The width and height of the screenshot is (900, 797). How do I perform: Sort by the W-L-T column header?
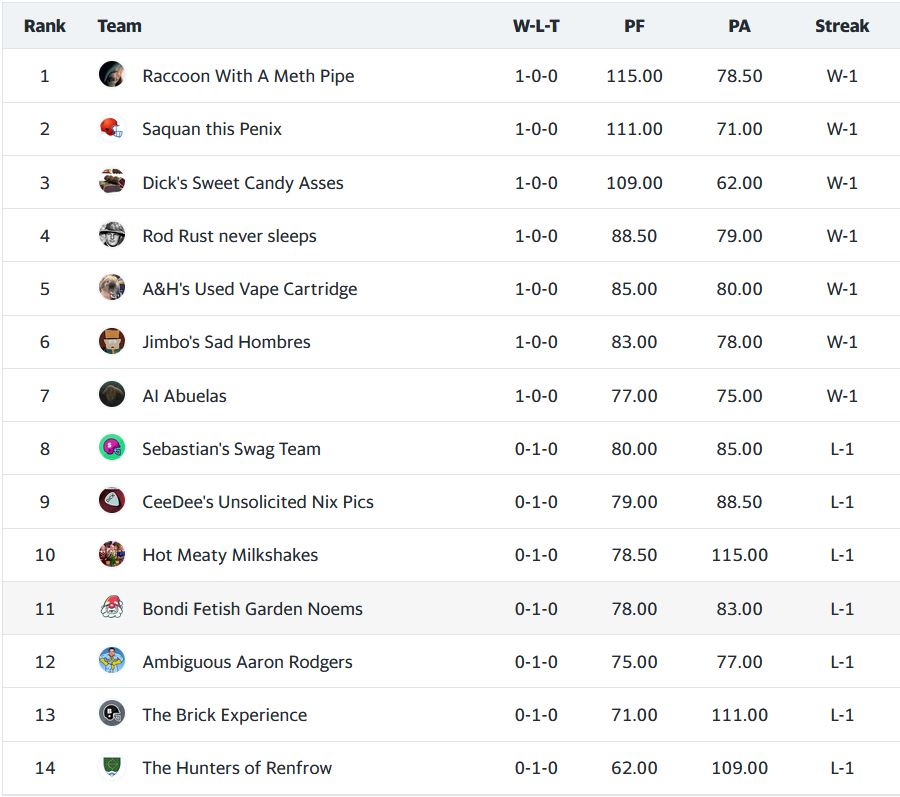pyautogui.click(x=536, y=26)
